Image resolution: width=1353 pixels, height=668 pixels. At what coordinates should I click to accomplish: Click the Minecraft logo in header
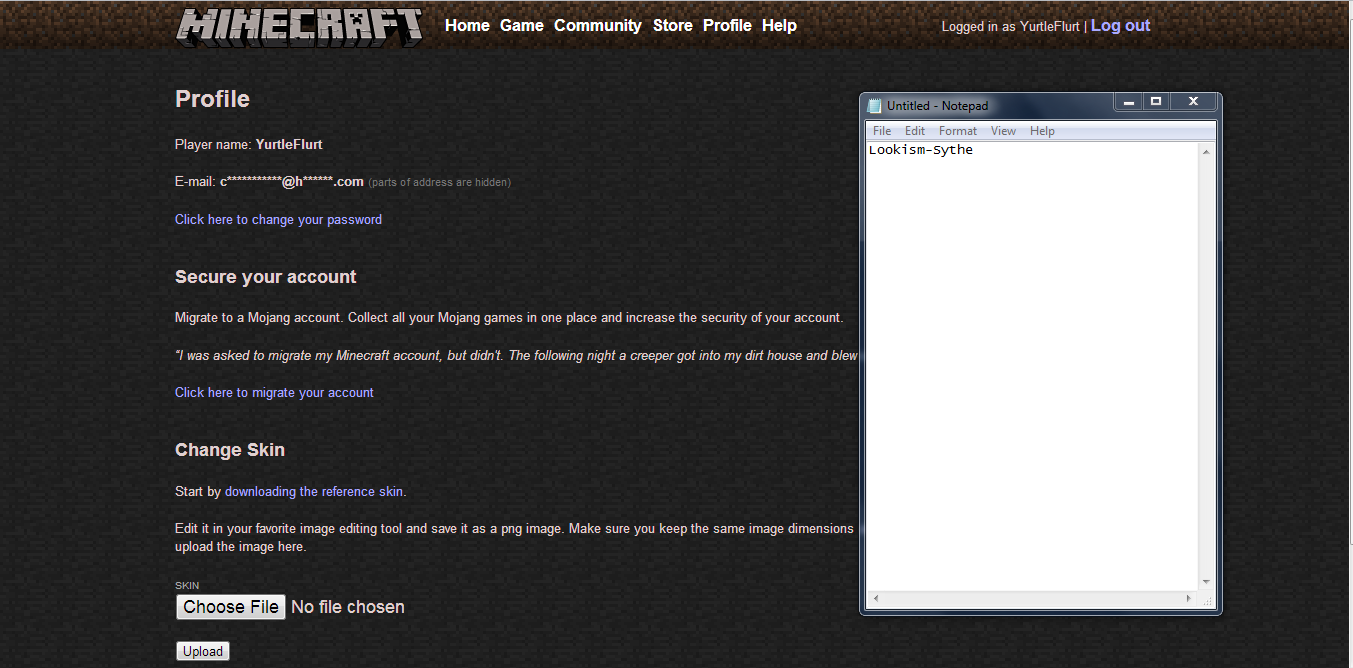pos(299,27)
